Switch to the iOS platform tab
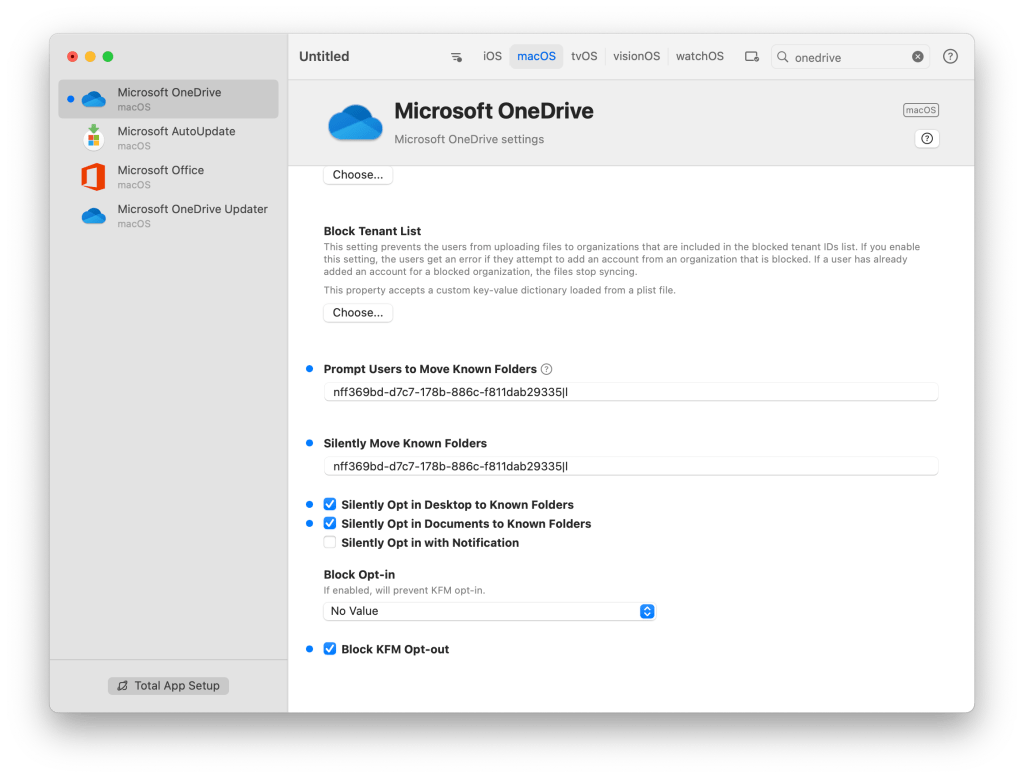This screenshot has height=778, width=1024. (492, 57)
